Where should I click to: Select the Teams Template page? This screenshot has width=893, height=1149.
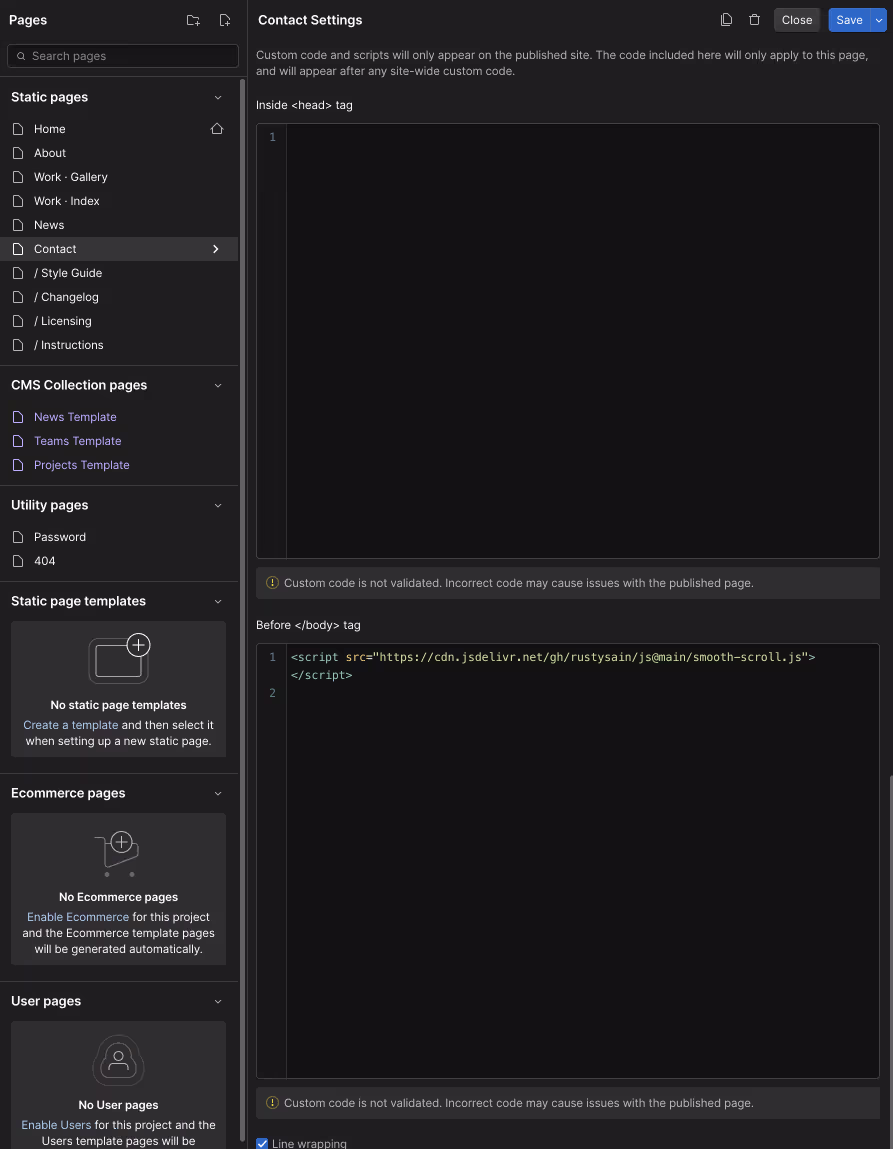(119, 441)
